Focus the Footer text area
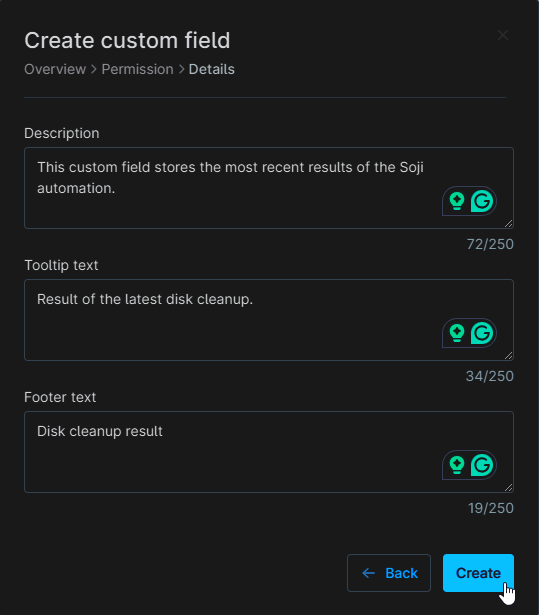The width and height of the screenshot is (539, 615). (269, 452)
